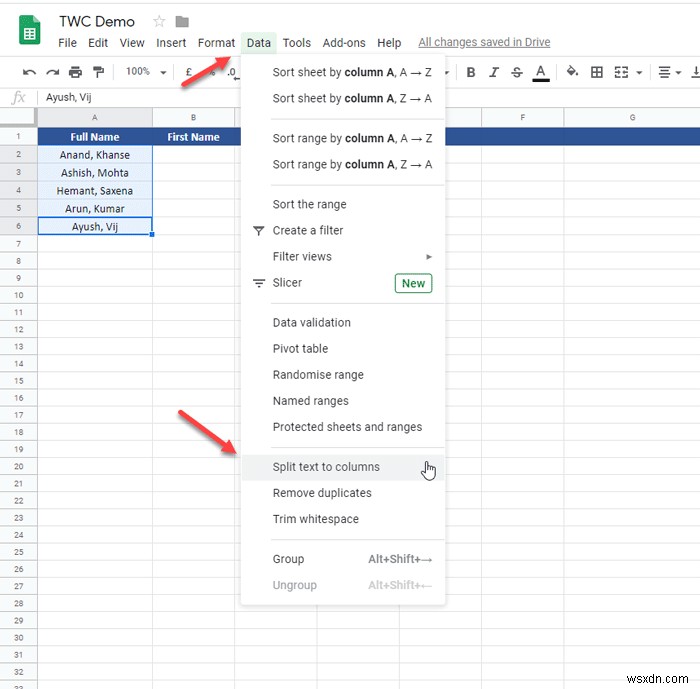Expand the merge cells dropdown arrow
700x689 pixels.
pos(639,72)
